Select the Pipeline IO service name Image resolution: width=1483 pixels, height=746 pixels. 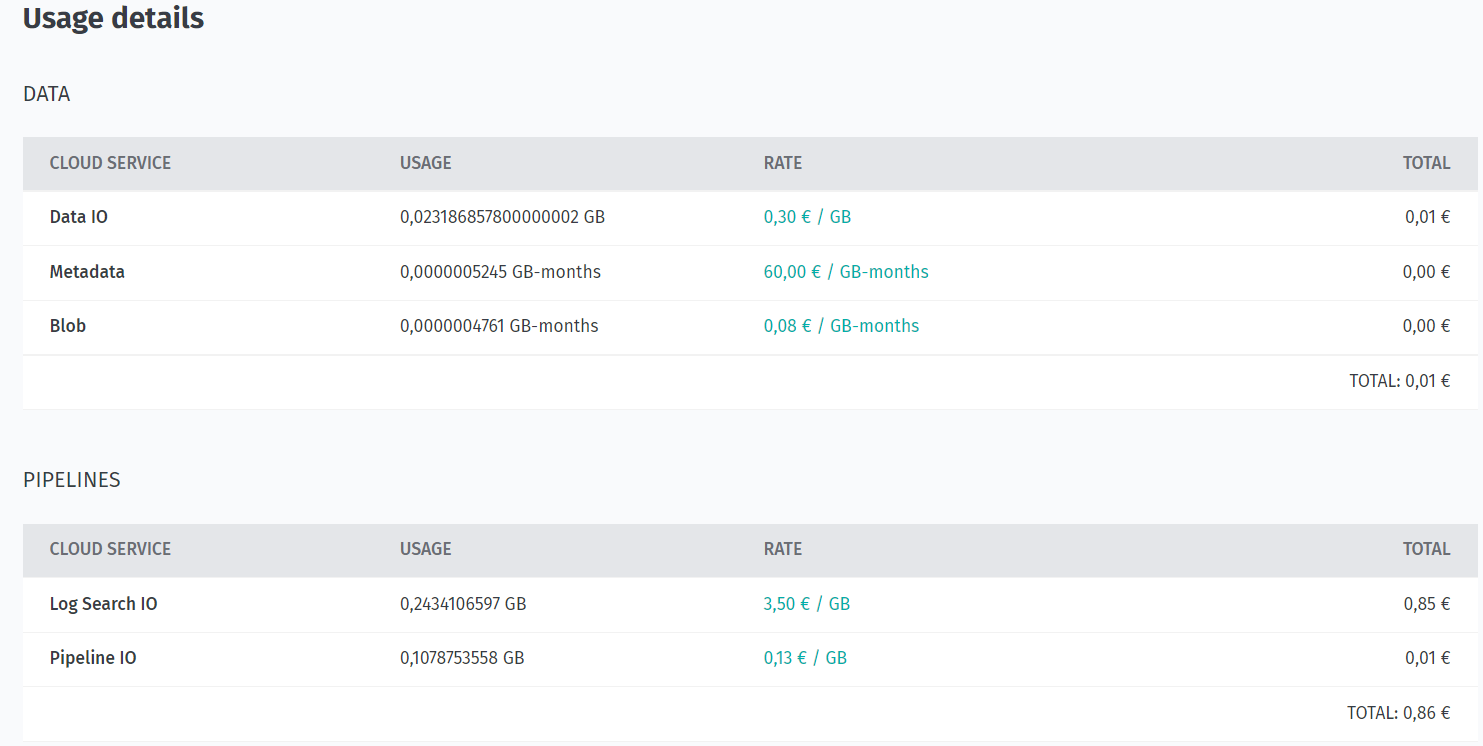click(x=95, y=657)
